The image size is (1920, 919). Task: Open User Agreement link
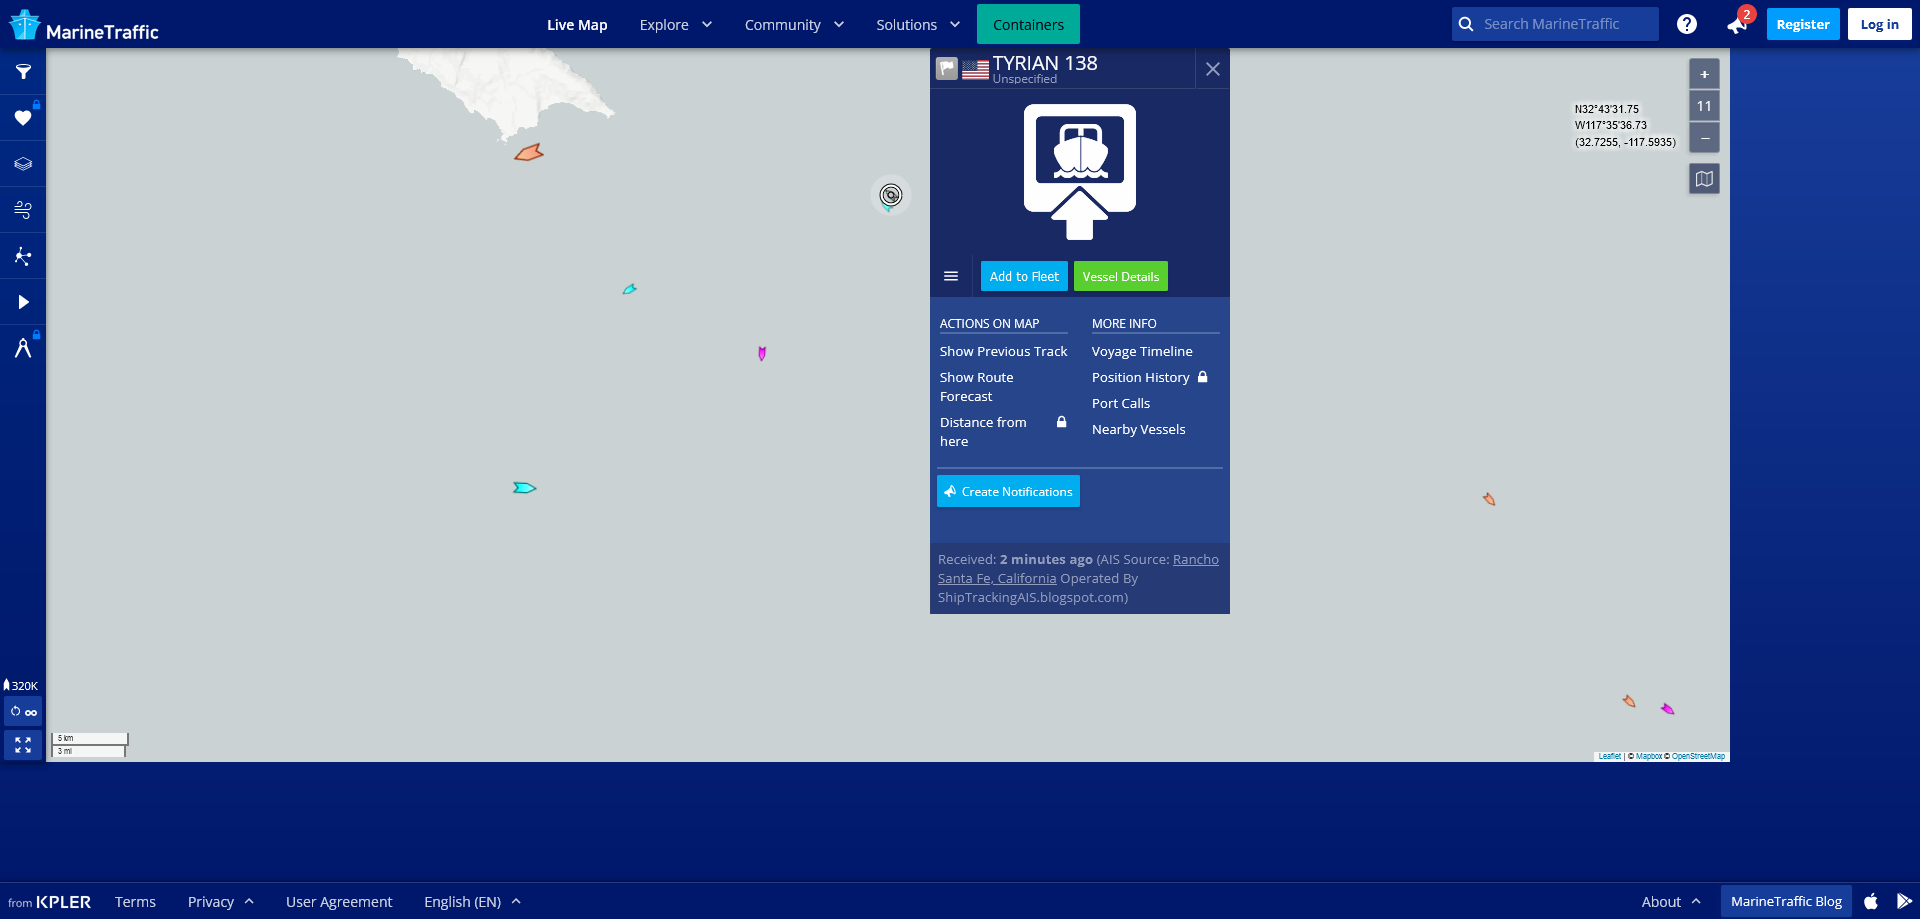339,902
